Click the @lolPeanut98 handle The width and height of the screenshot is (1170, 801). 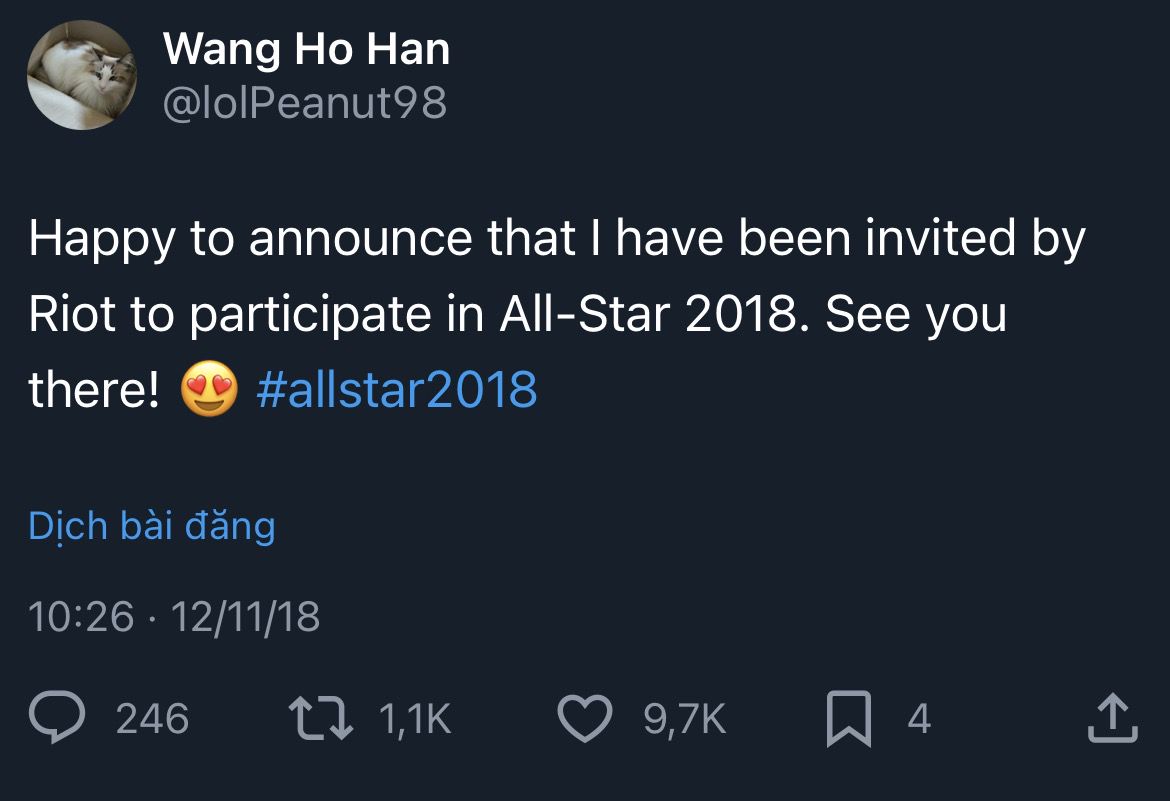(x=304, y=102)
